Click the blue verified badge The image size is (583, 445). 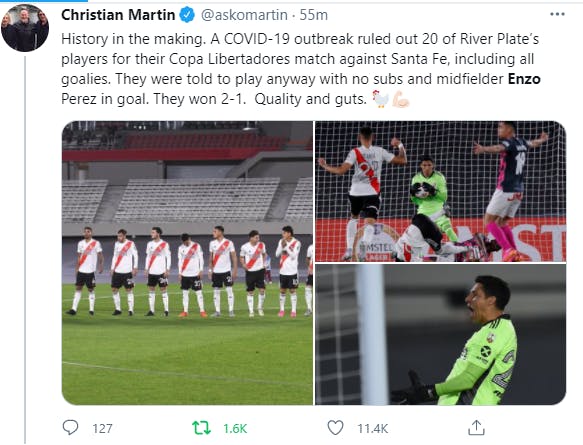point(187,15)
